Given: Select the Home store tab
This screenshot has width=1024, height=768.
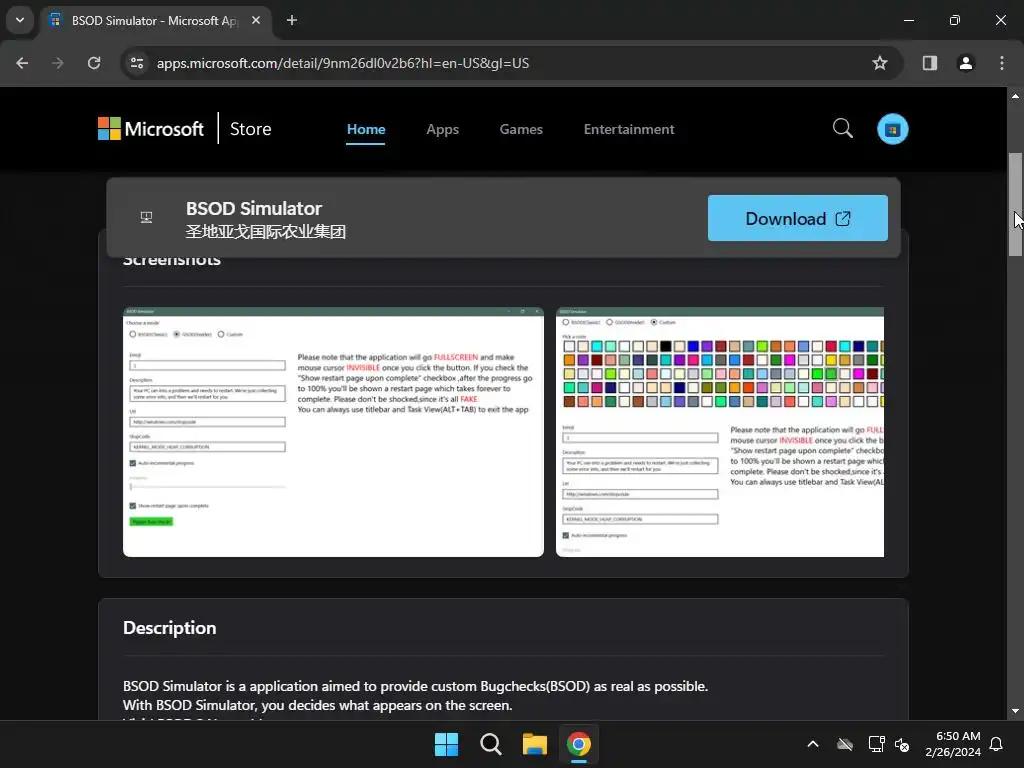Looking at the screenshot, I should click(x=366, y=129).
